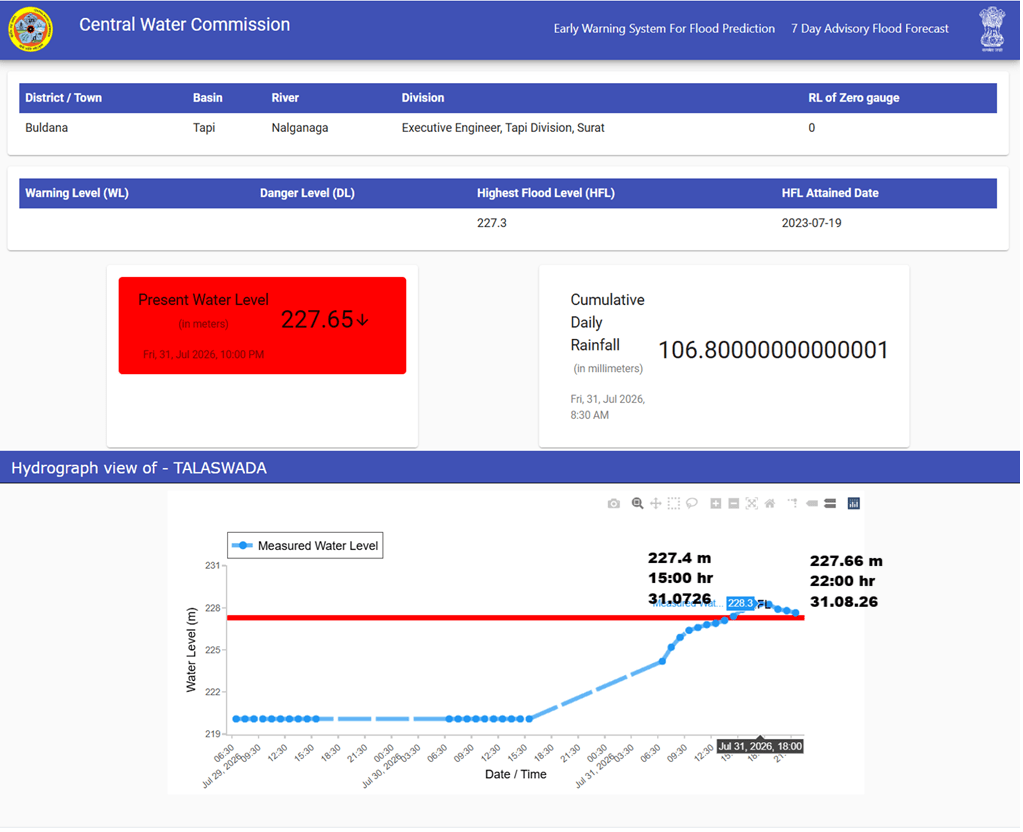Choose the Box Select tool
Viewport: 1023px width, 832px height.
(x=674, y=504)
